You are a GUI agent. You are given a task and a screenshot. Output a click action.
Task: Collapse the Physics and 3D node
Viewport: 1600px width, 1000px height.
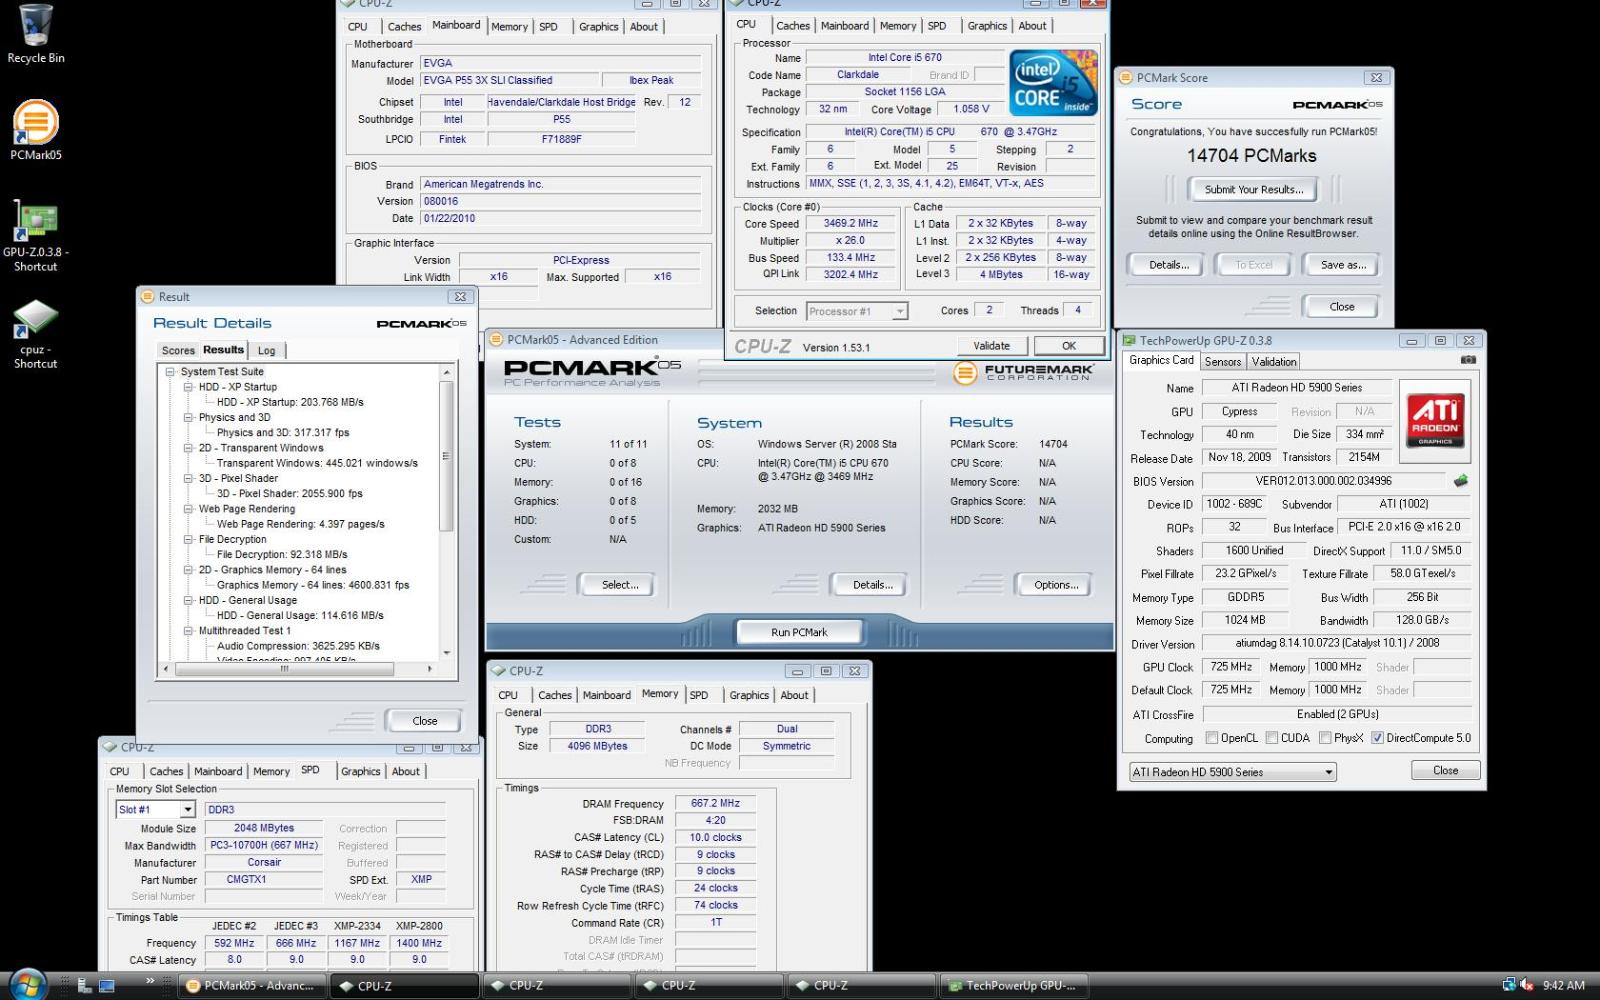pyautogui.click(x=188, y=417)
